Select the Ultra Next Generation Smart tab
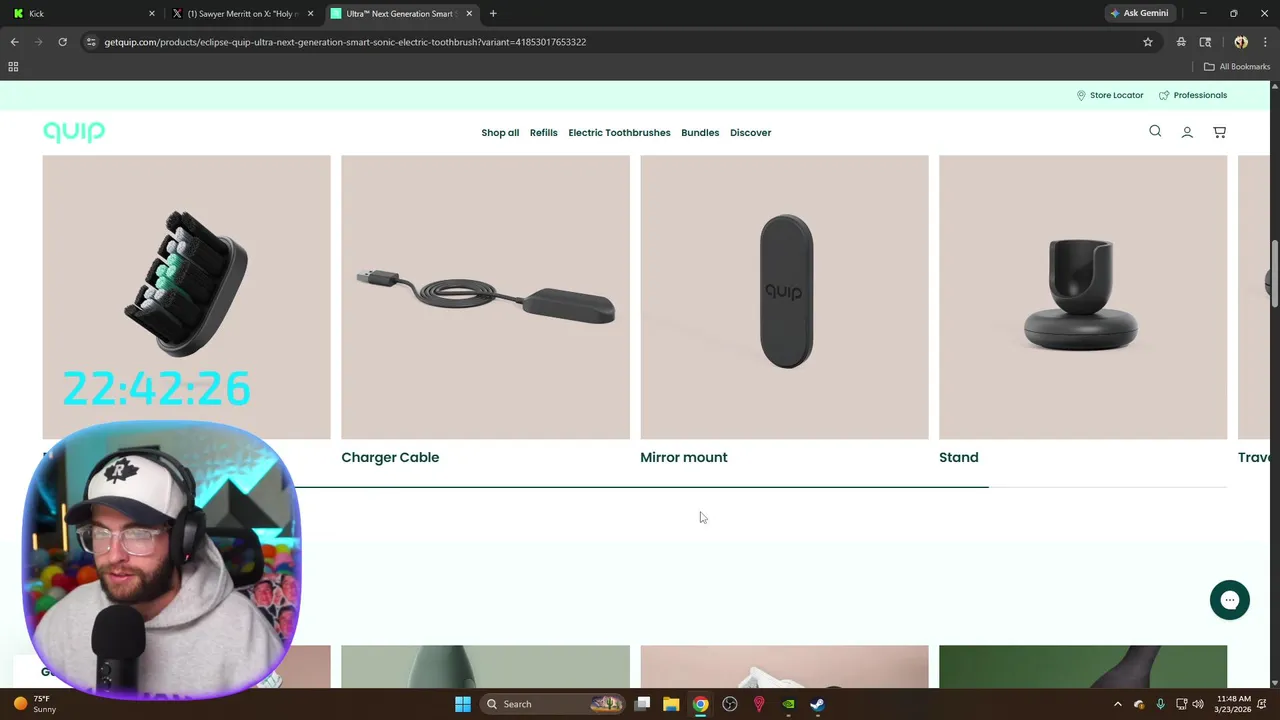The width and height of the screenshot is (1280, 720). click(x=402, y=14)
